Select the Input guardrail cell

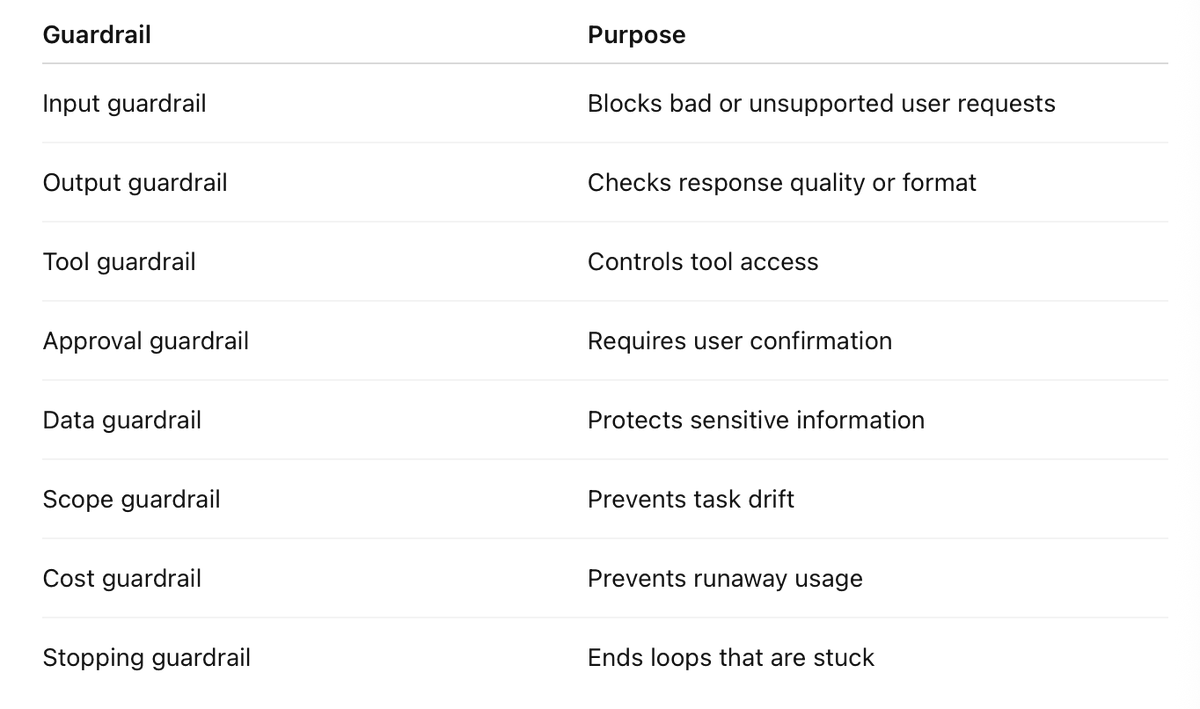pos(124,103)
